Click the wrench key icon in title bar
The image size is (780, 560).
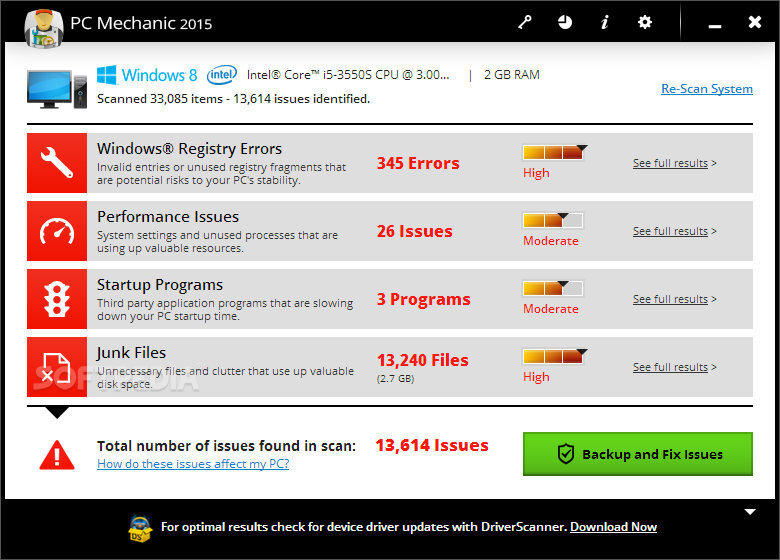click(x=525, y=22)
